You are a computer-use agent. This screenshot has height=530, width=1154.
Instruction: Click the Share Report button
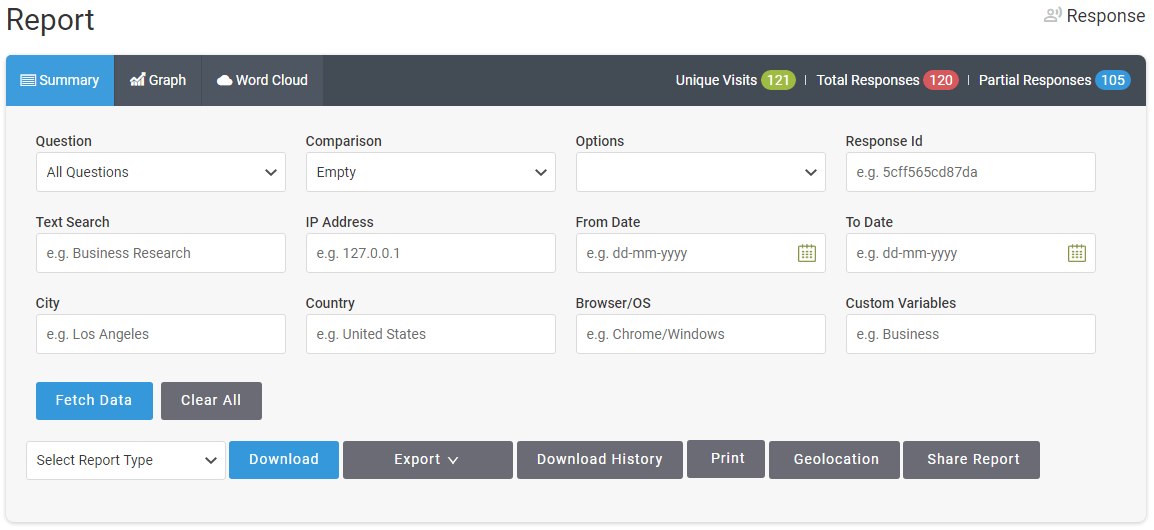971,460
